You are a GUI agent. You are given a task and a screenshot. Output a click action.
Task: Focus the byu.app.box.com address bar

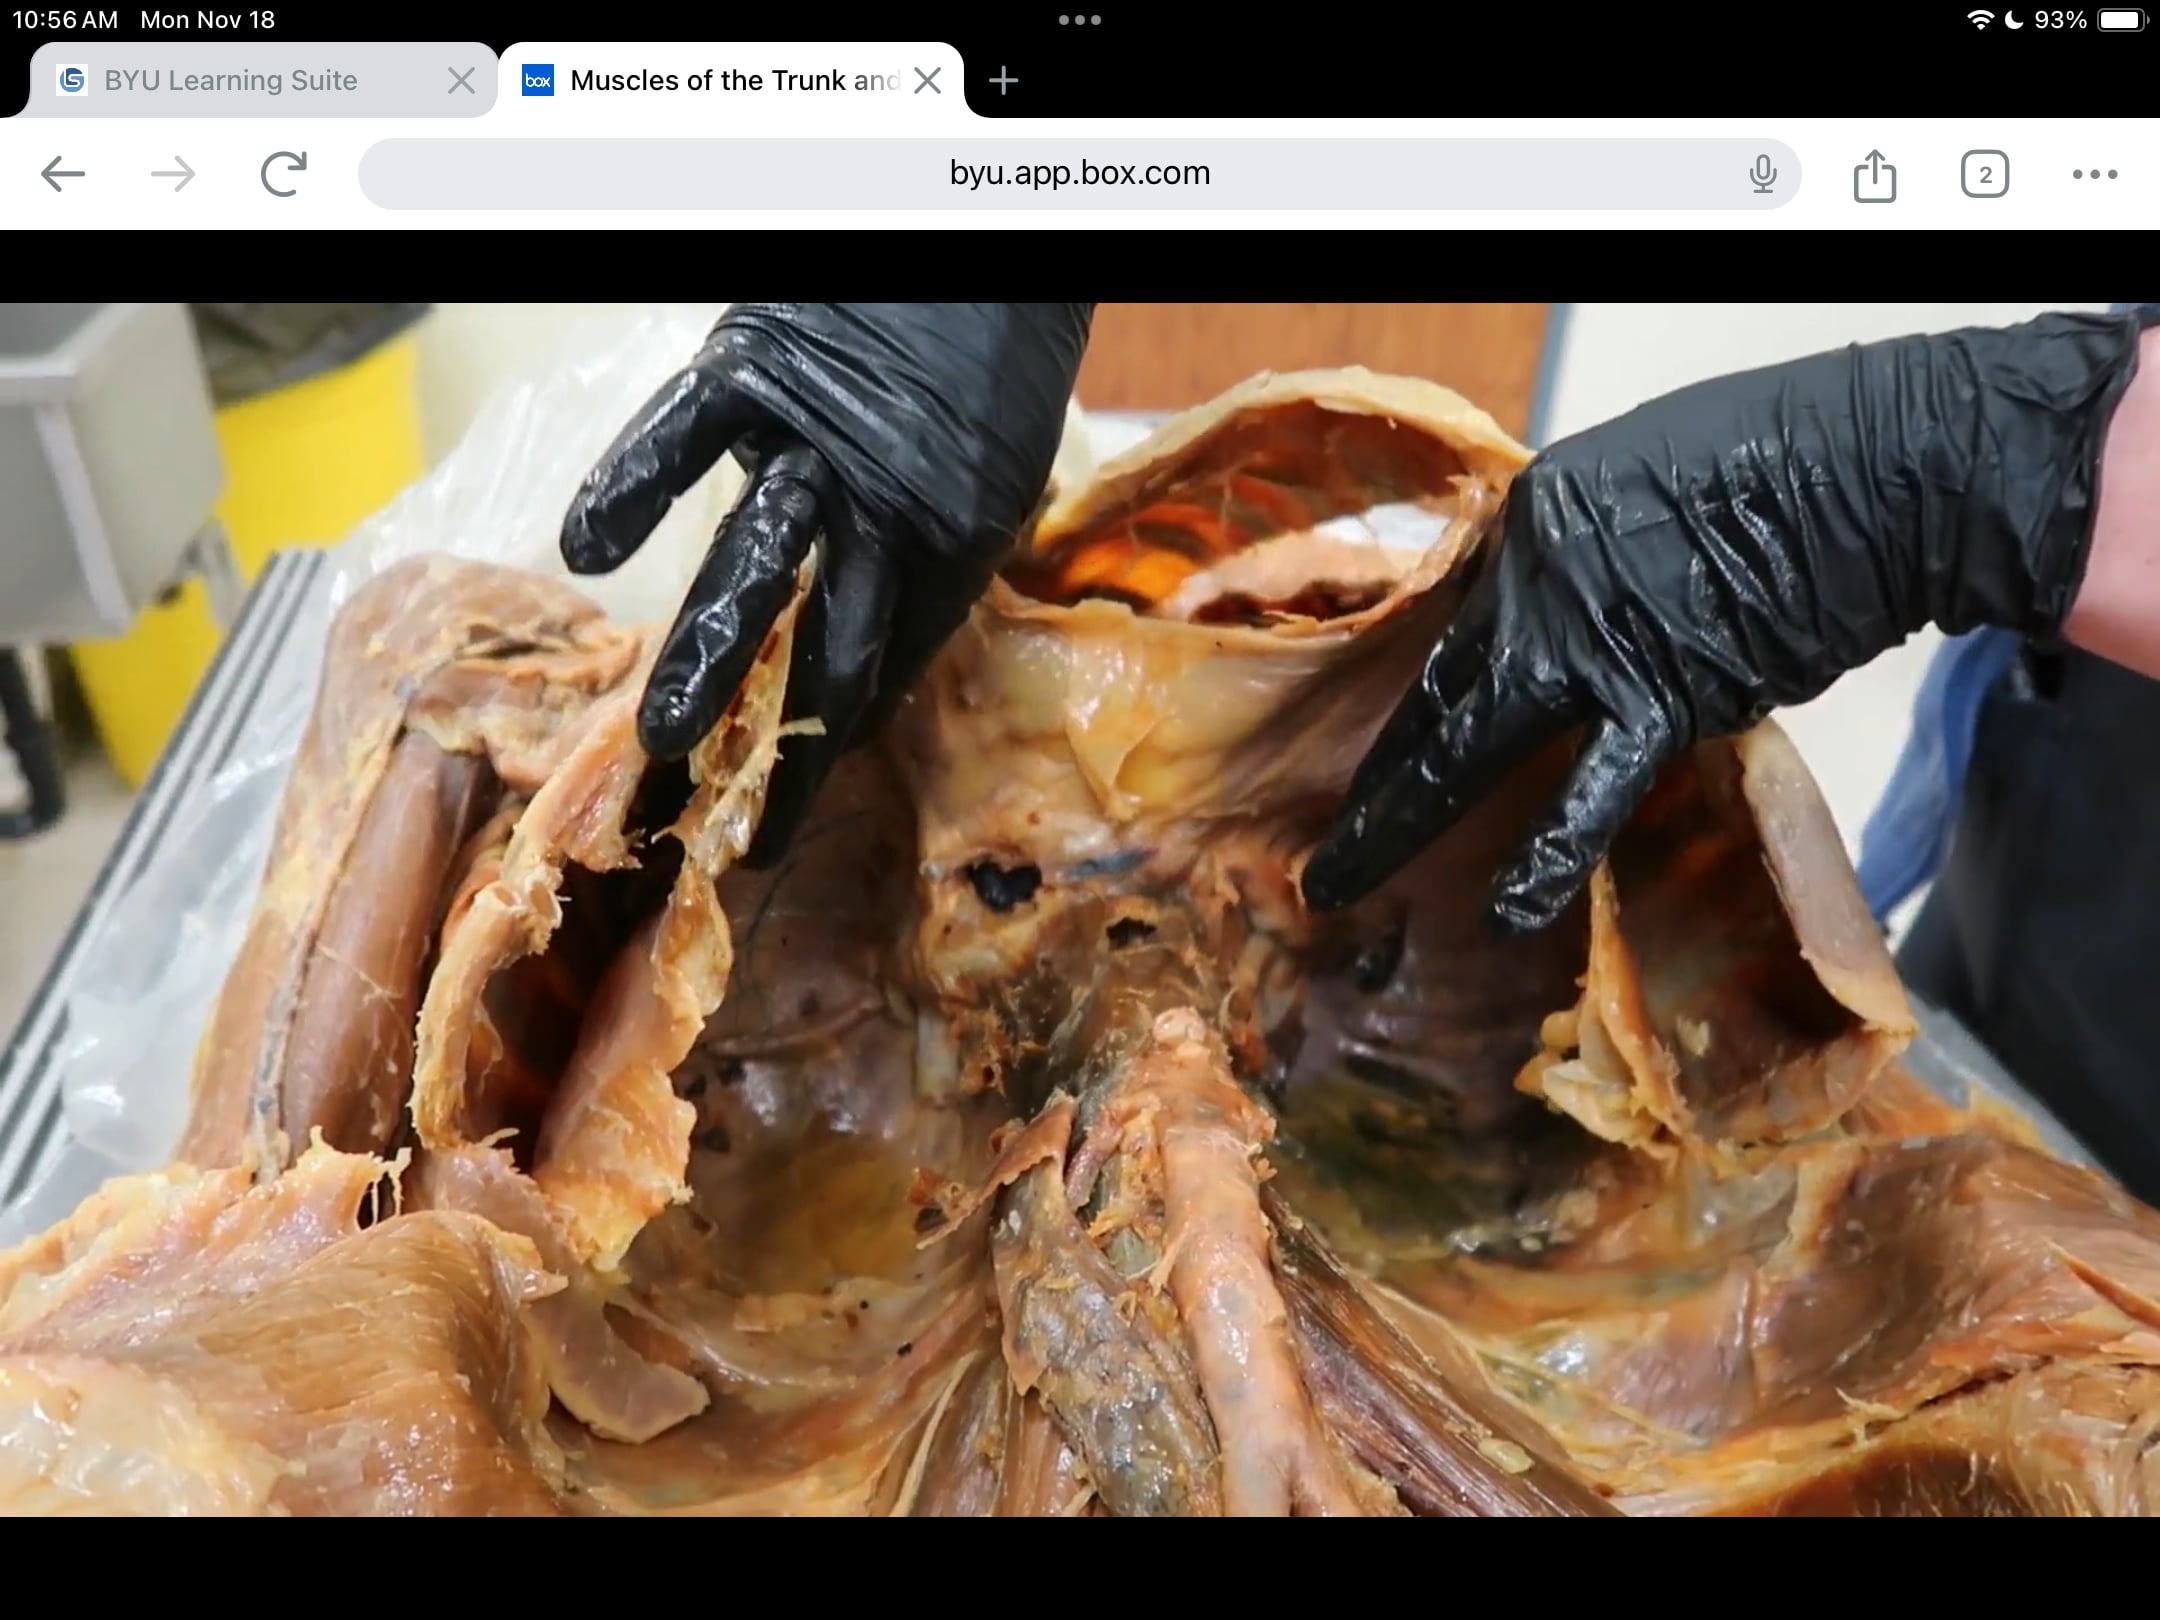(1080, 174)
